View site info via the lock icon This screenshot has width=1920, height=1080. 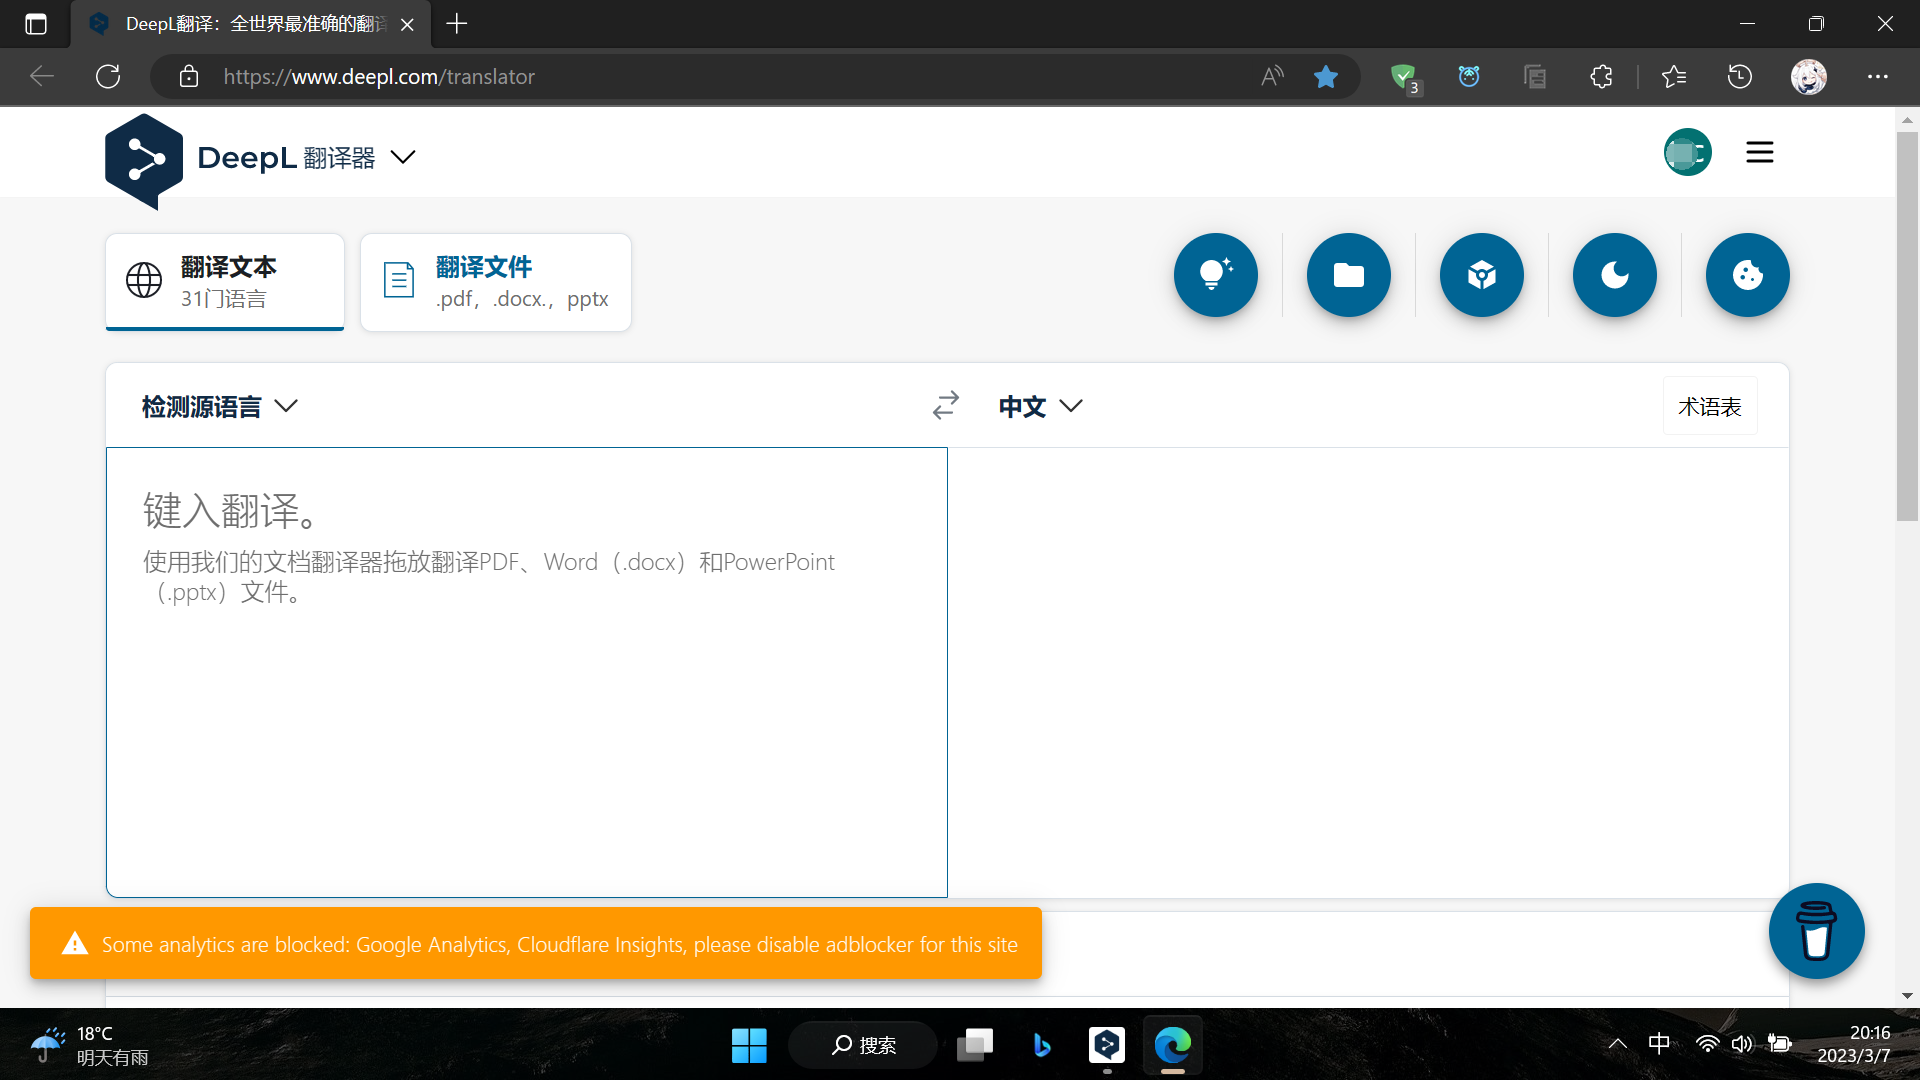pyautogui.click(x=189, y=76)
